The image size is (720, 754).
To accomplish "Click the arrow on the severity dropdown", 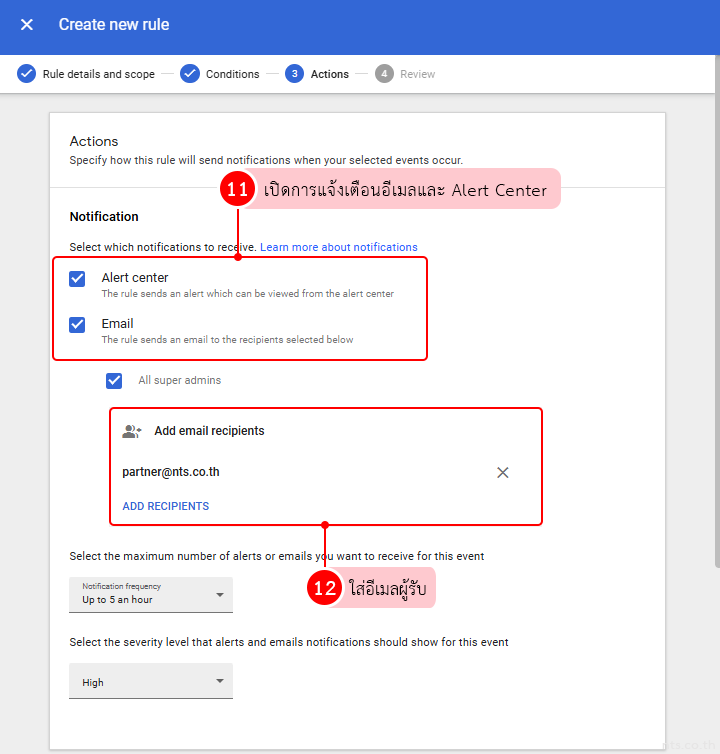I will click(x=220, y=682).
